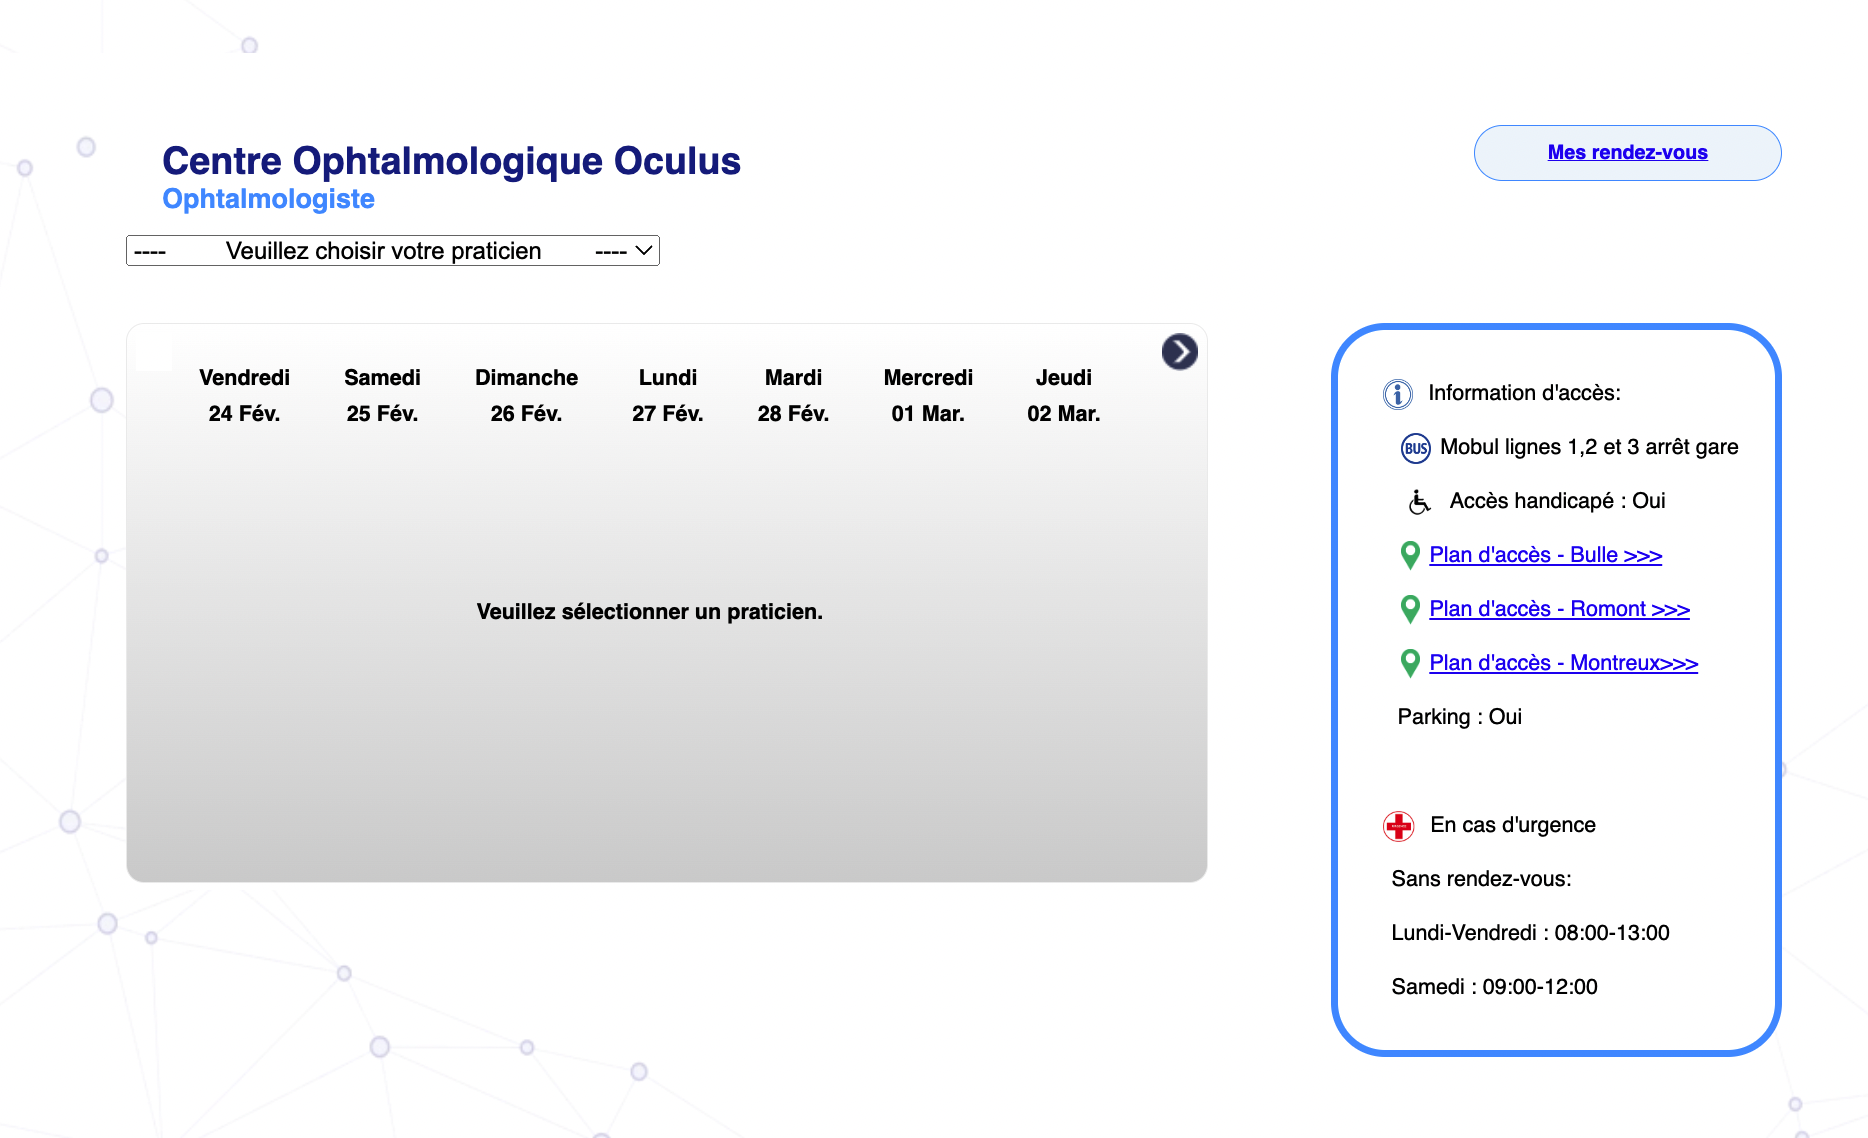The width and height of the screenshot is (1868, 1138).
Task: Follow the Plan d'accès - Romont link
Action: [x=1559, y=609]
